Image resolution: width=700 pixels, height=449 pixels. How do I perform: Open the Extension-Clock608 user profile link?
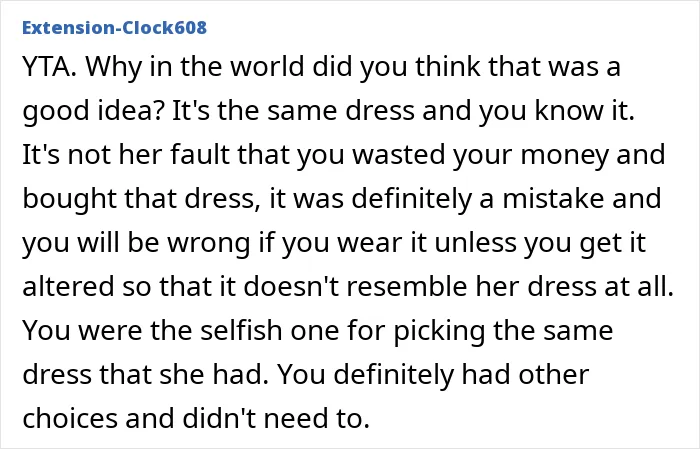point(114,28)
